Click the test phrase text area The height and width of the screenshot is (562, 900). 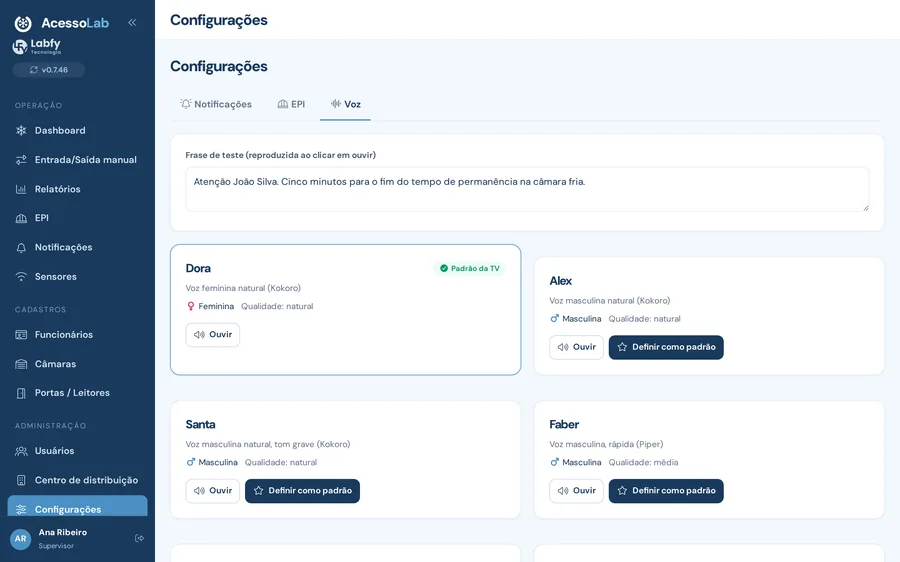(x=527, y=189)
